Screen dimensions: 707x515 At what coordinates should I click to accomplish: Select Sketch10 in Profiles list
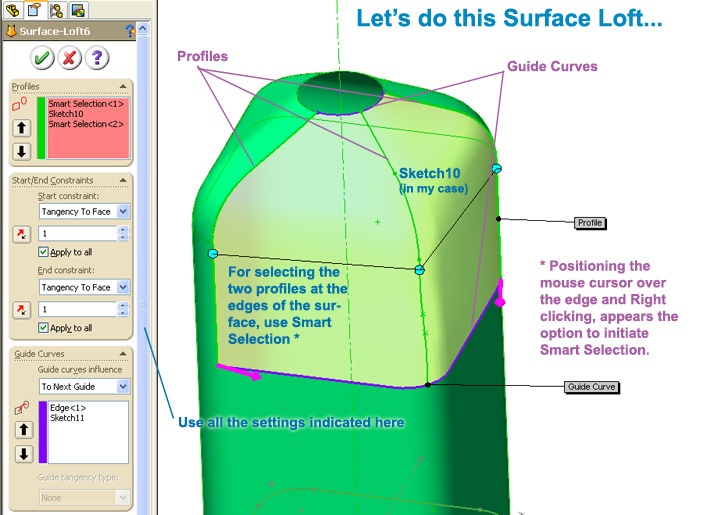pyautogui.click(x=66, y=114)
